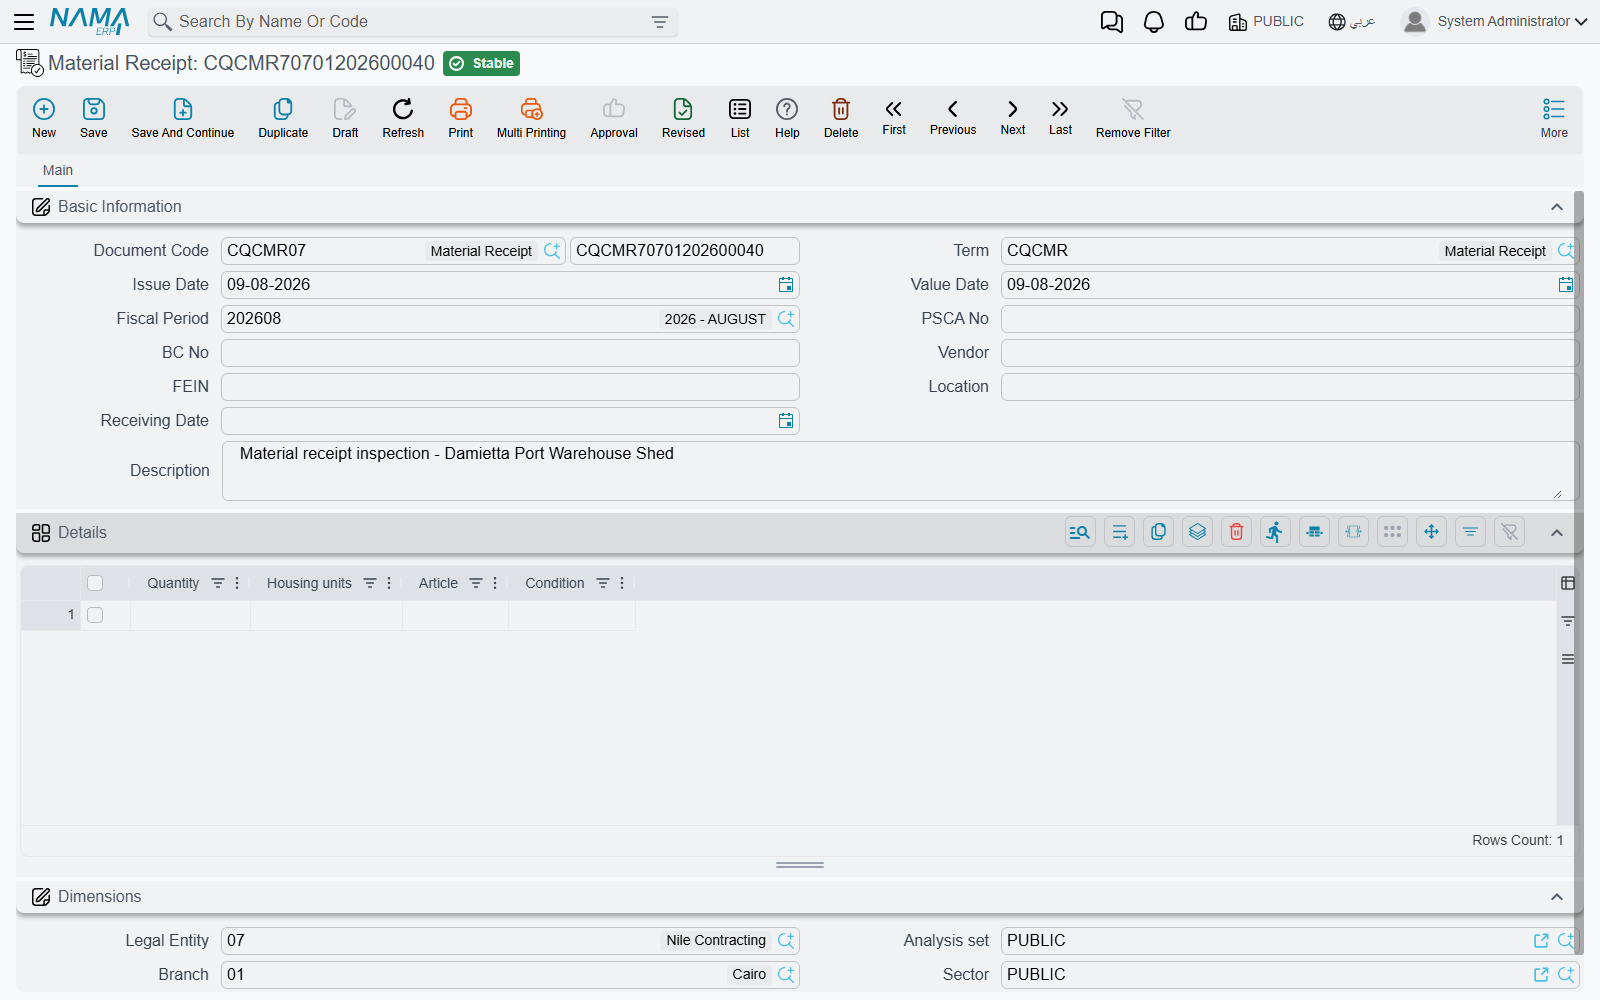Open the notifications bell

click(1154, 22)
